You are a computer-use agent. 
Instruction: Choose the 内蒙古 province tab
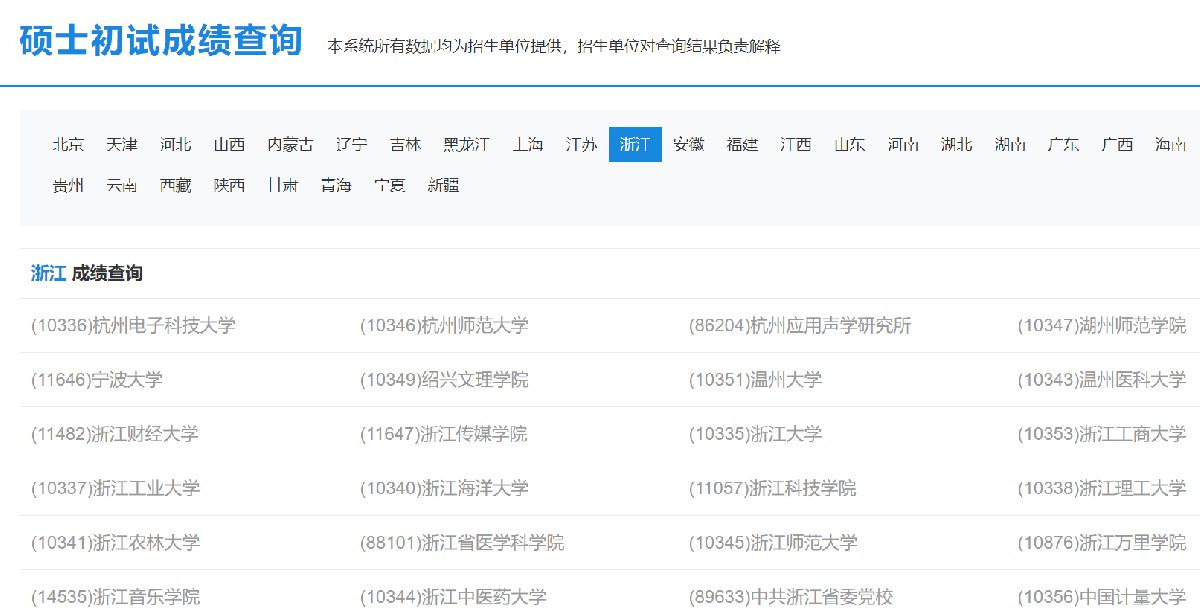(x=290, y=144)
